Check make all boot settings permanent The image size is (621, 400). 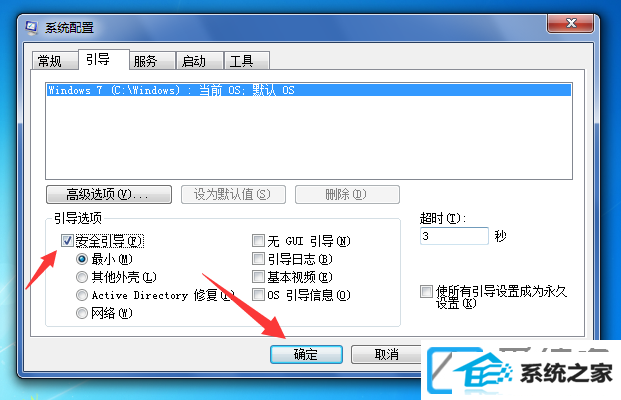point(426,292)
